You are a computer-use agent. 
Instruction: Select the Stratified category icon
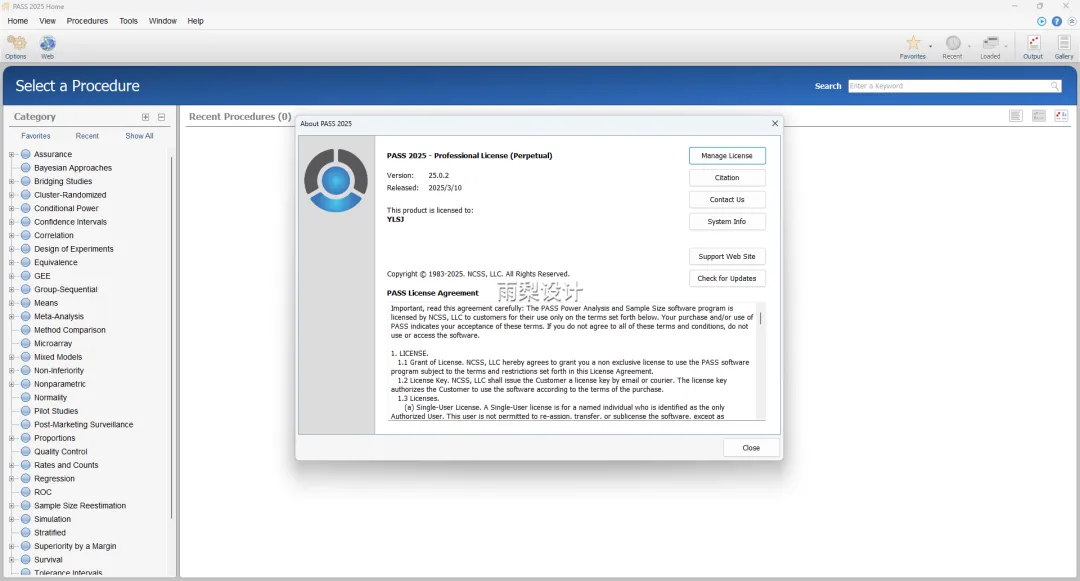pos(25,532)
